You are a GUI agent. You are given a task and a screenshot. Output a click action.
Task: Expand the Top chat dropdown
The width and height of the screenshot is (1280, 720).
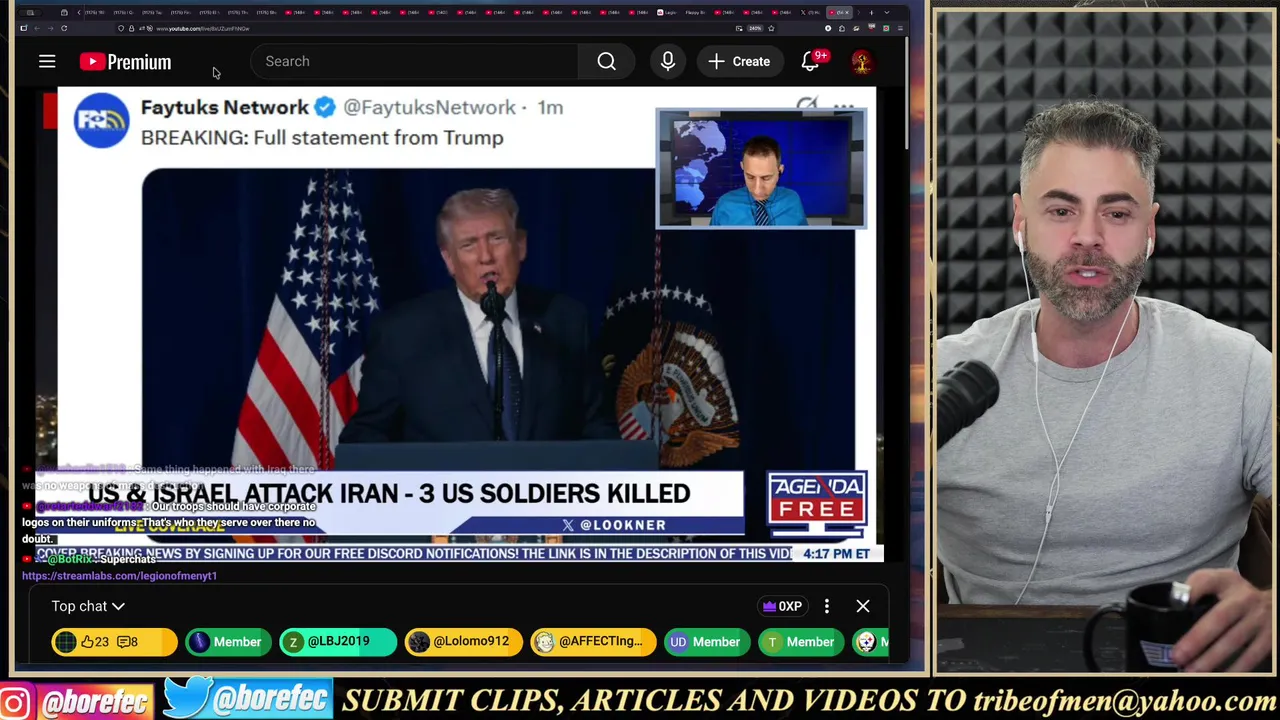tap(88, 606)
